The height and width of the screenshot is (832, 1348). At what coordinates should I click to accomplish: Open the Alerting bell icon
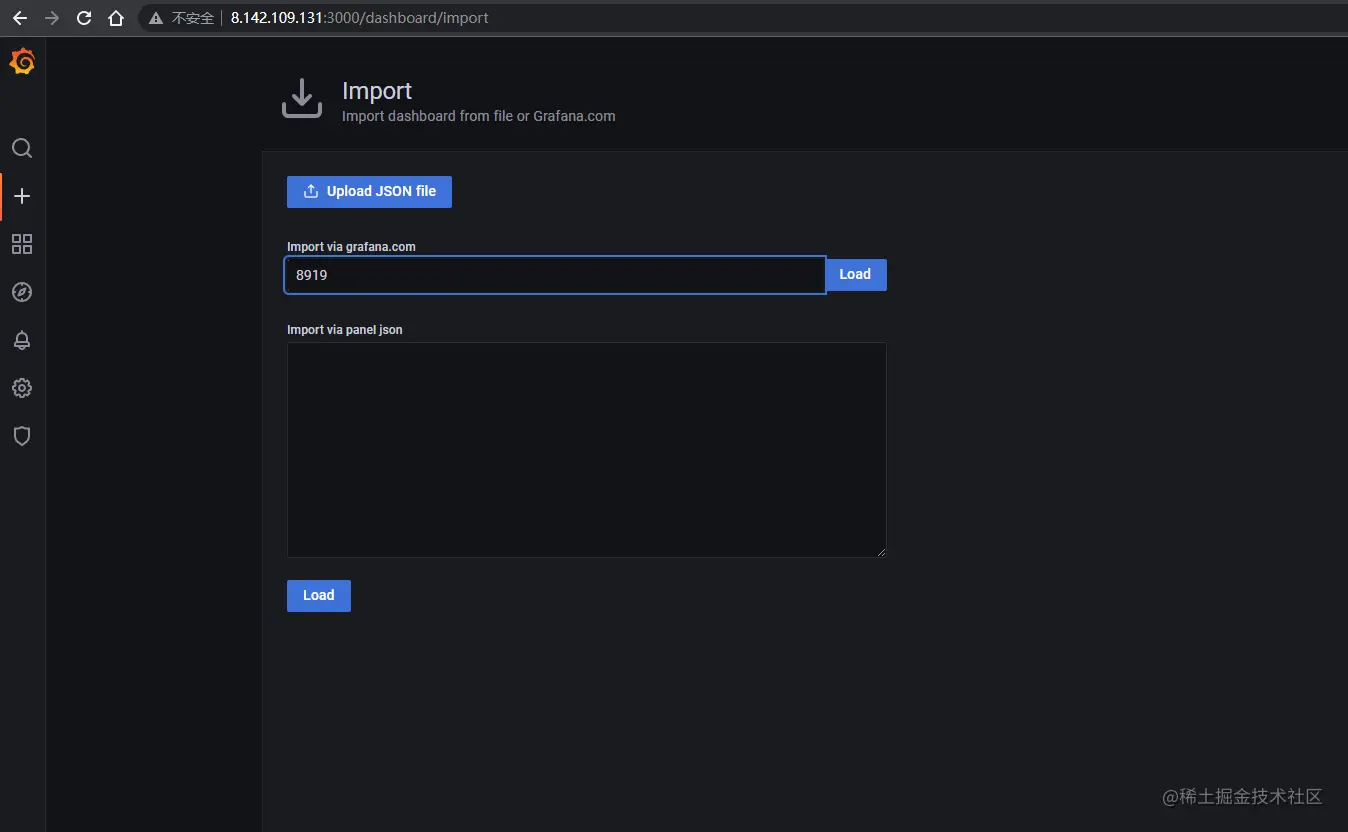22,340
